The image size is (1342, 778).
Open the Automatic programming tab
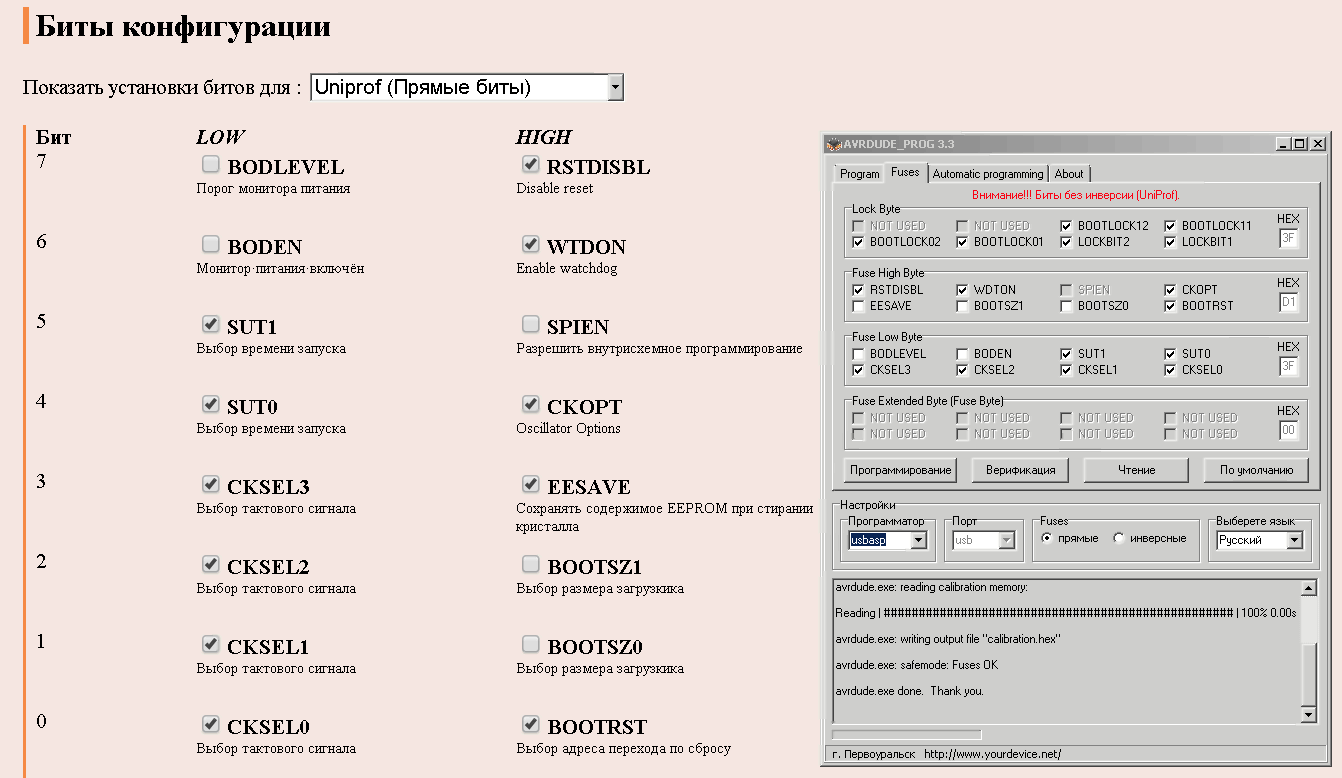click(x=987, y=174)
